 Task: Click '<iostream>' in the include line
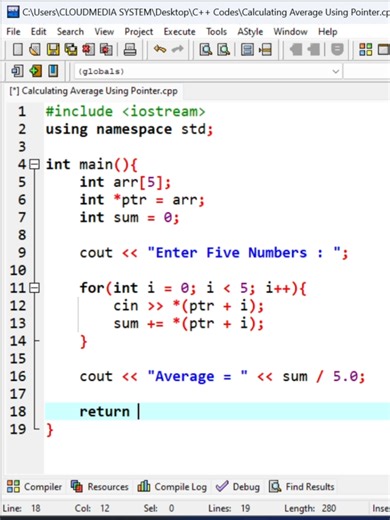tap(164, 111)
